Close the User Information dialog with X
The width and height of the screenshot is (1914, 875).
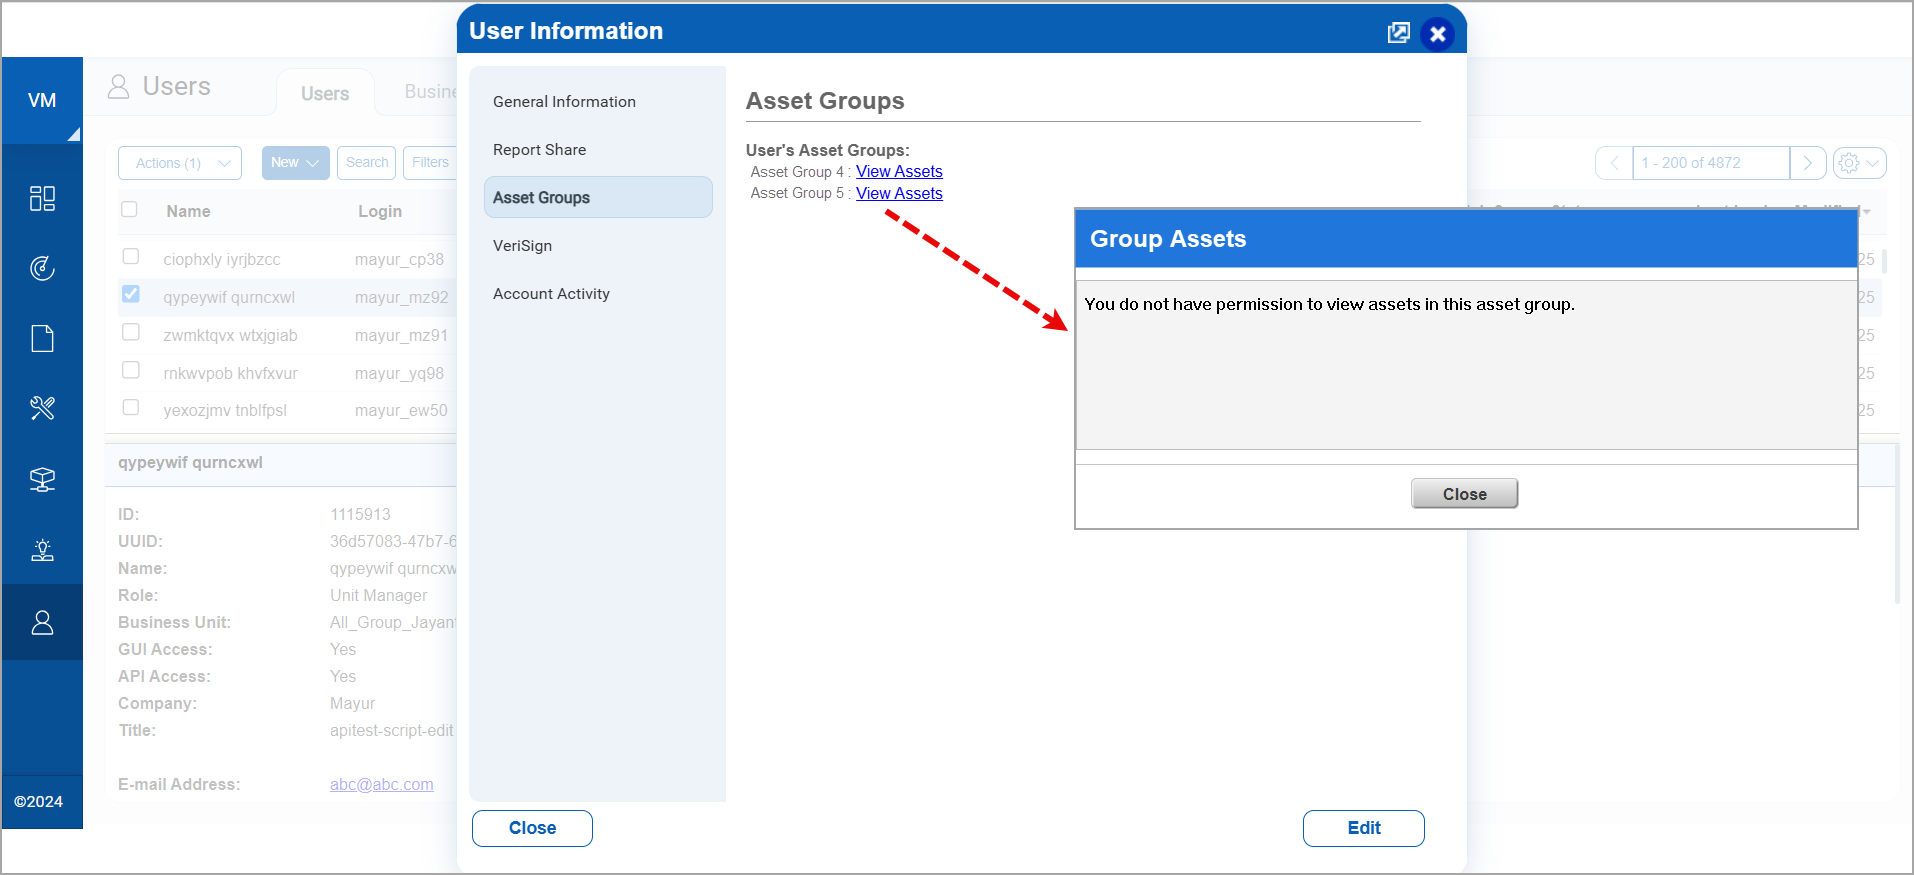click(x=1437, y=34)
